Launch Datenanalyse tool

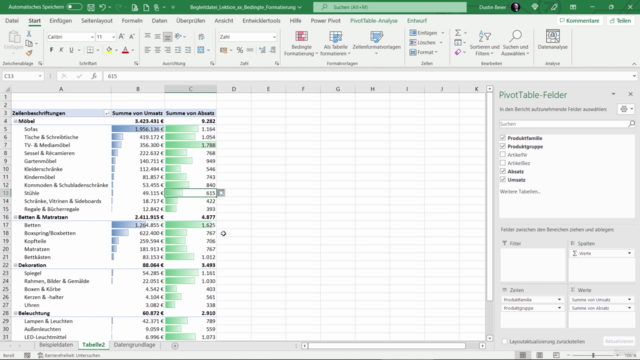click(553, 40)
